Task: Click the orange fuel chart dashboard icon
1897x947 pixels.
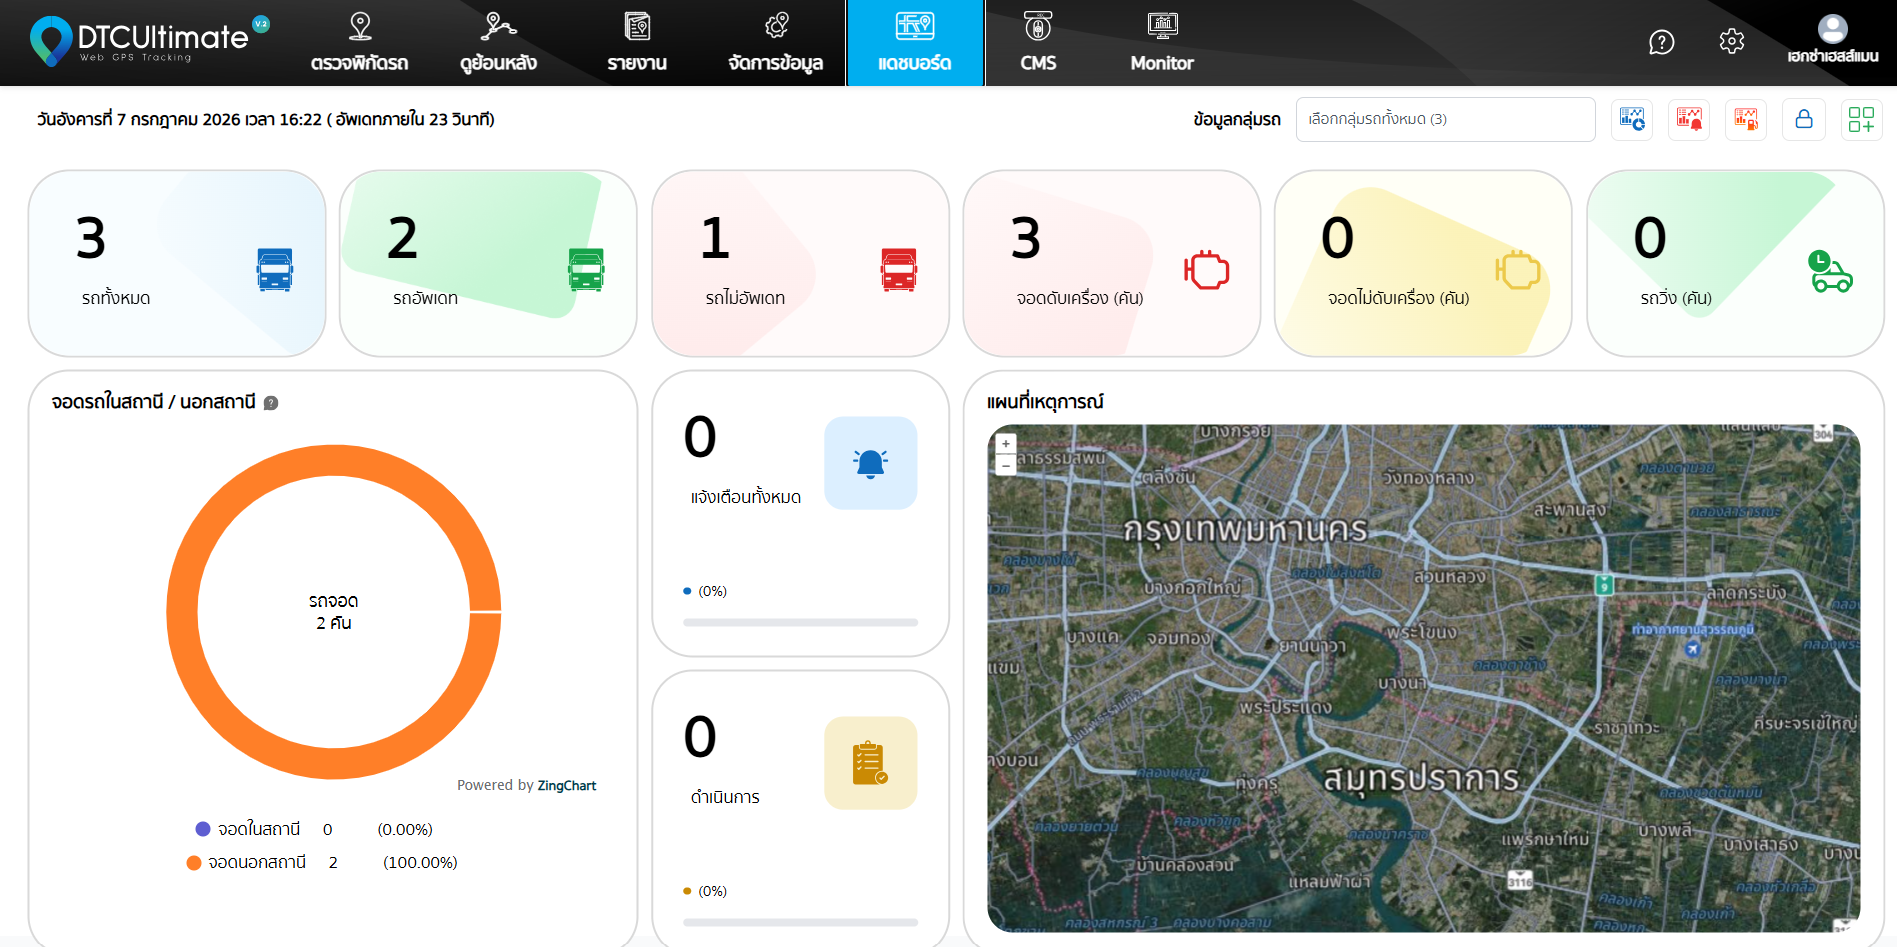Action: coord(1746,119)
